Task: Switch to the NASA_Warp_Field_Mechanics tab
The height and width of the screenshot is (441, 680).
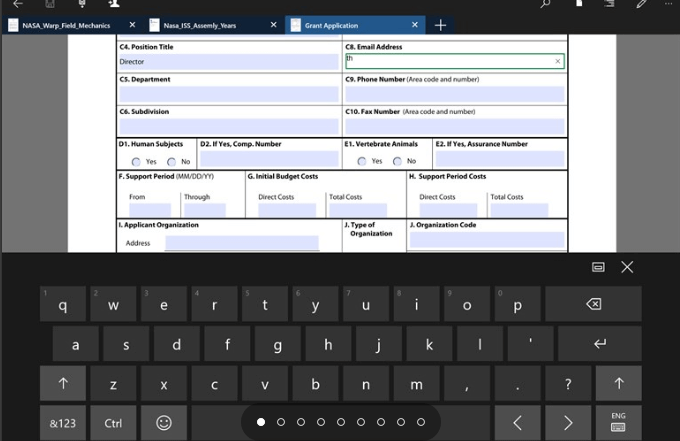Action: click(x=66, y=25)
